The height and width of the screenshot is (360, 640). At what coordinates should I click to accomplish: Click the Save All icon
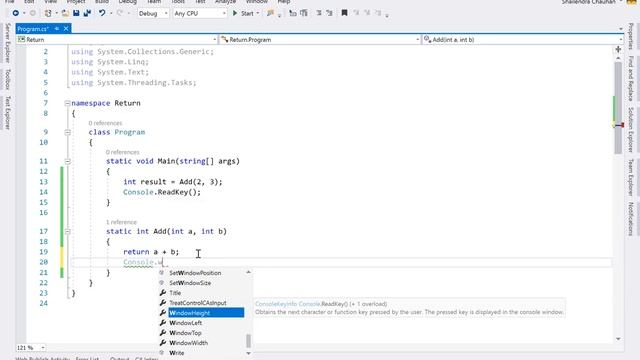(x=87, y=13)
